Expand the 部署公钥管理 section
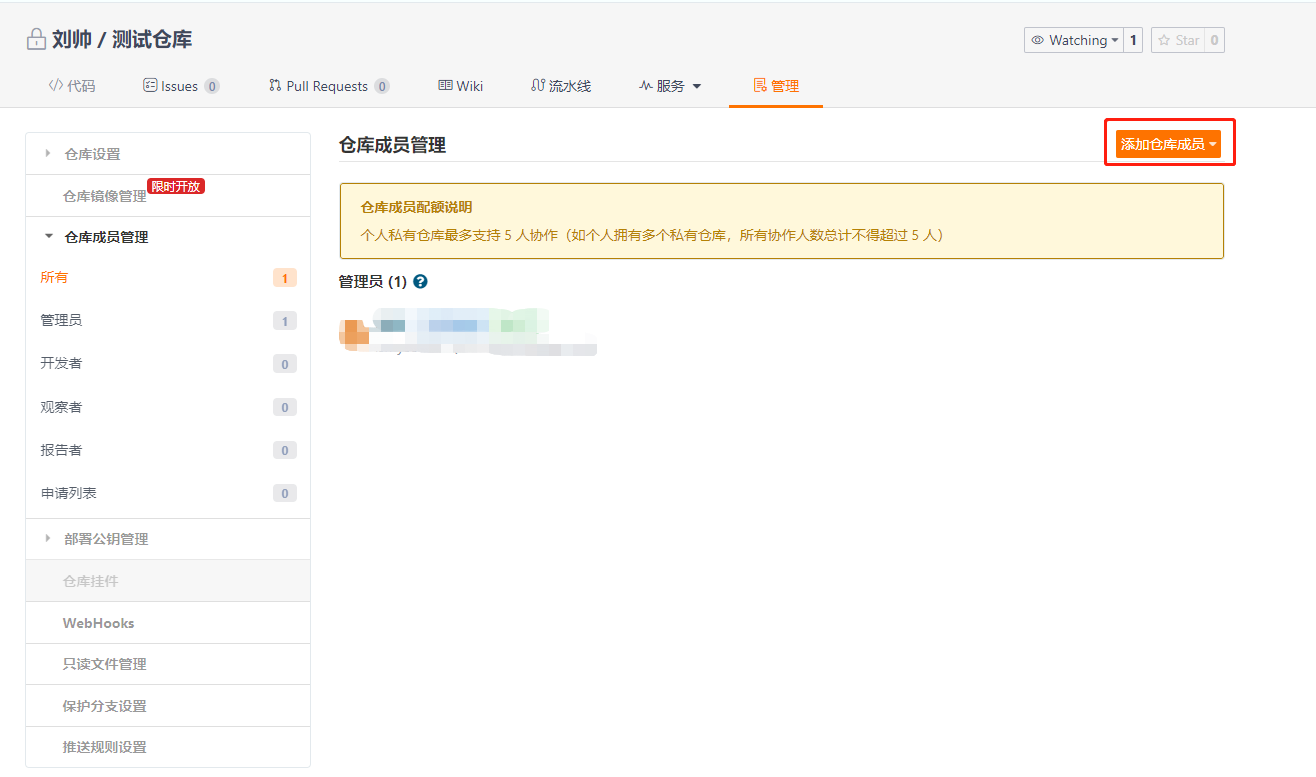 [168, 539]
